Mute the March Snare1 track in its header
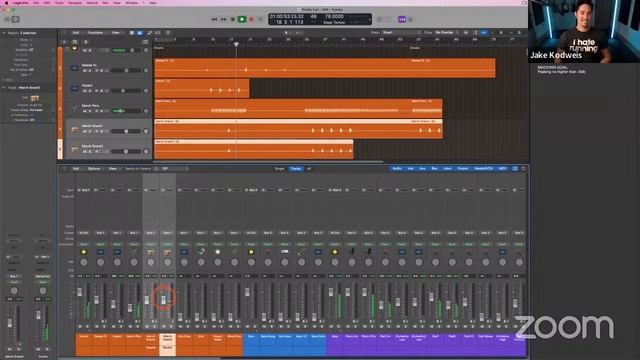 pyautogui.click(x=85, y=131)
